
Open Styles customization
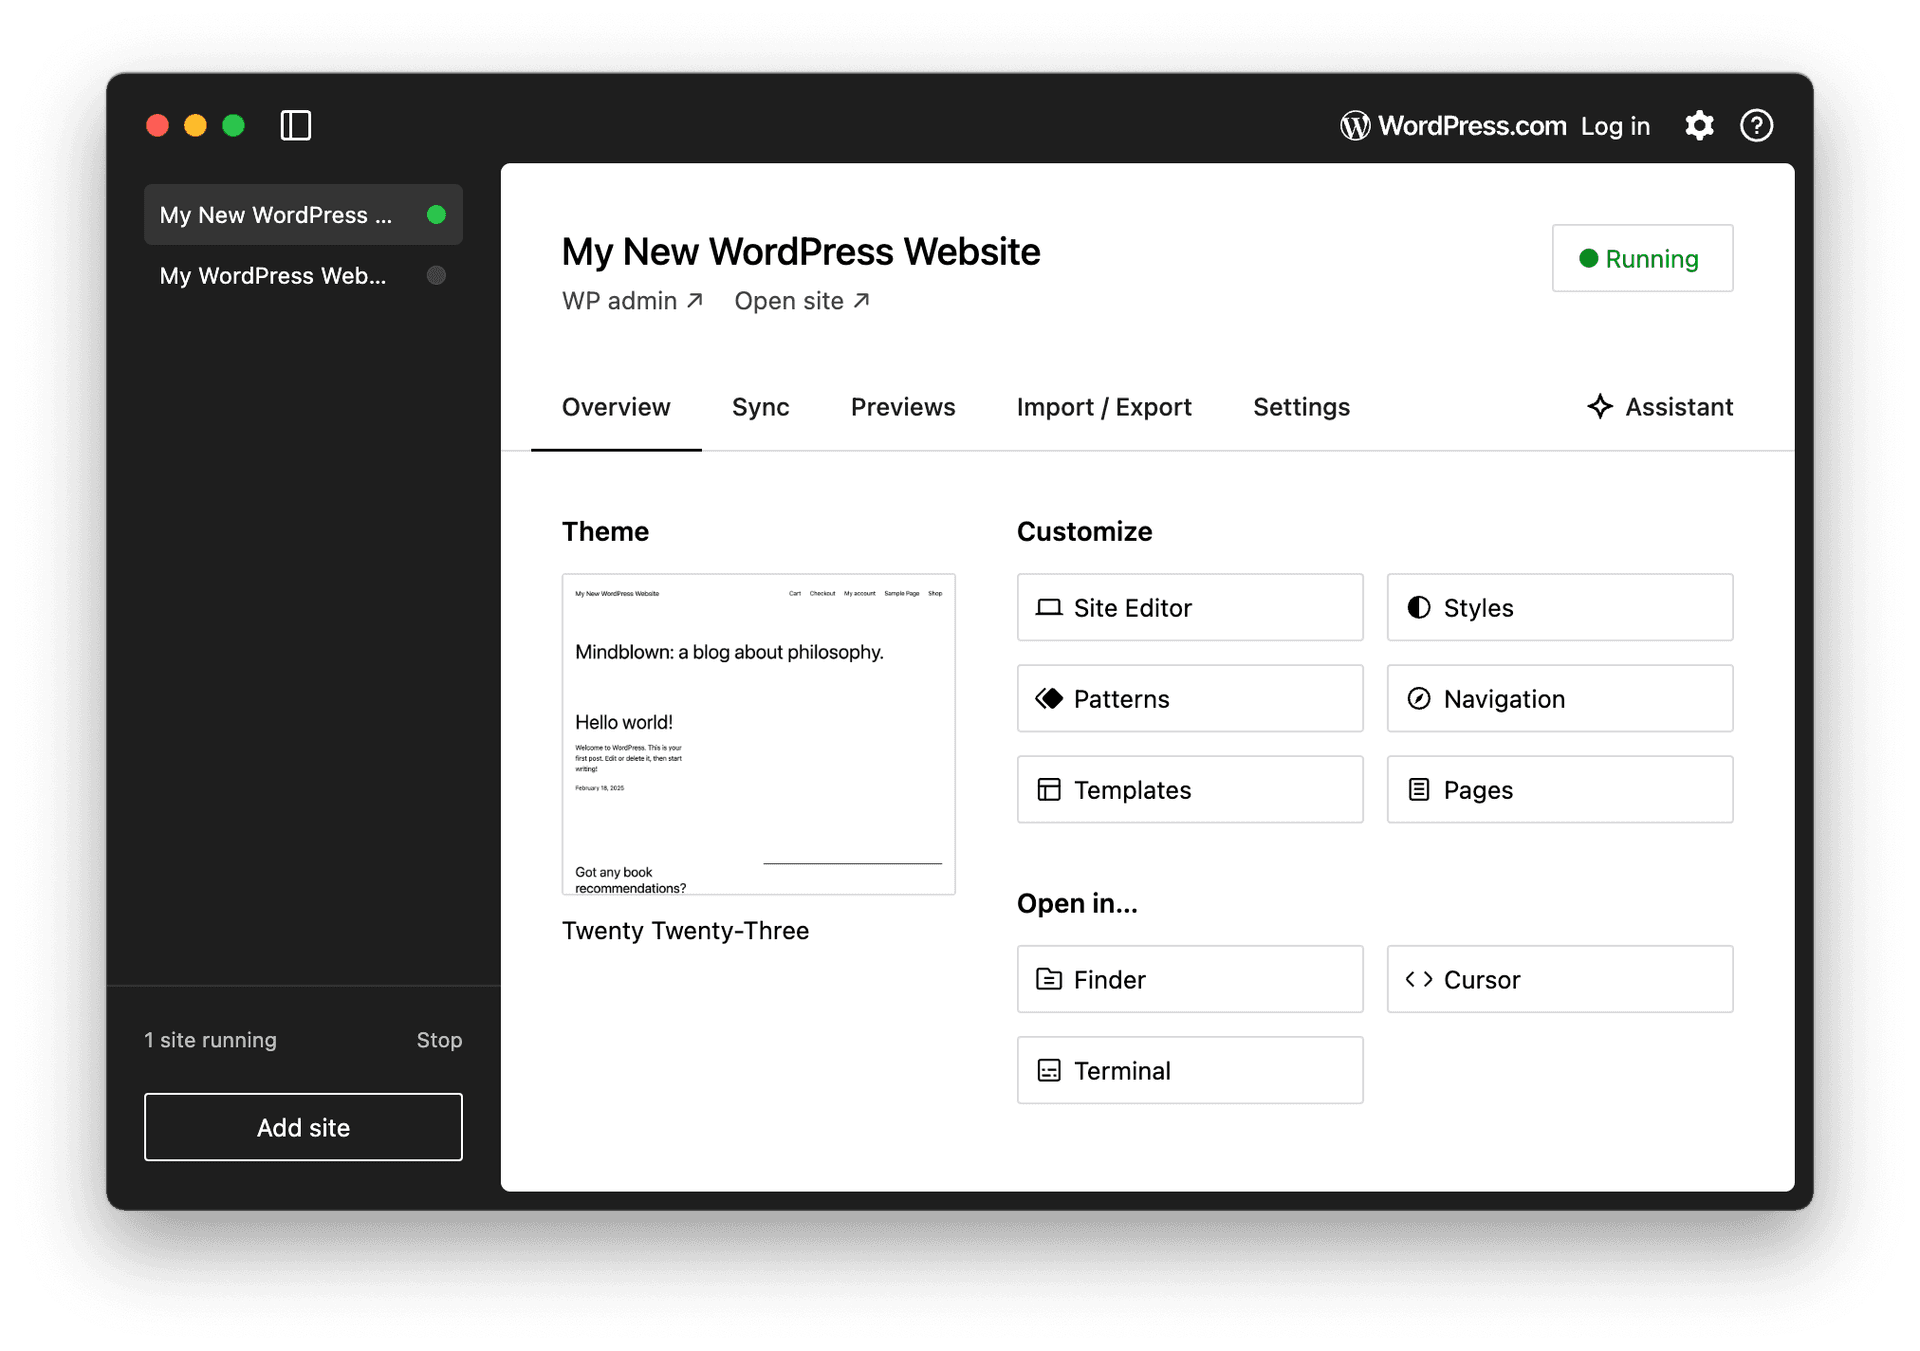pos(1559,607)
